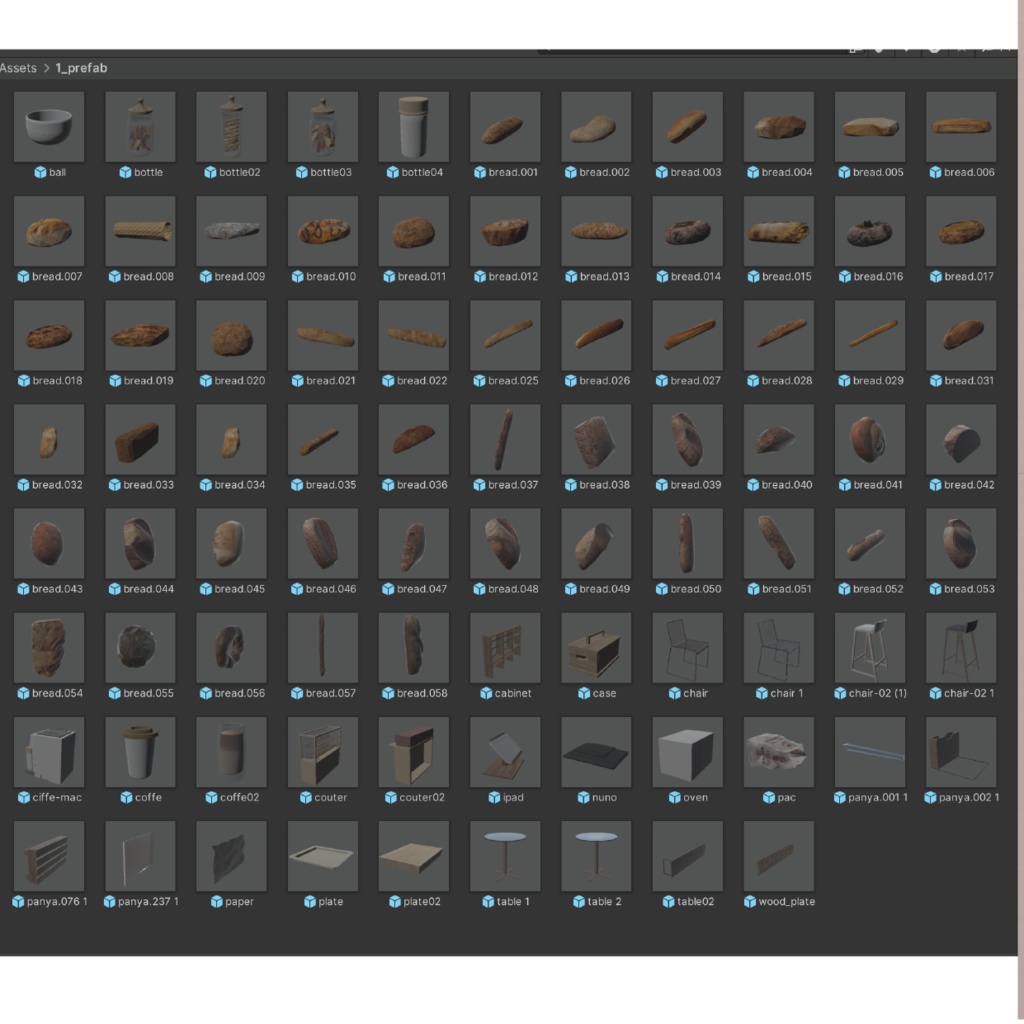Select the ipad prefab

click(505, 751)
